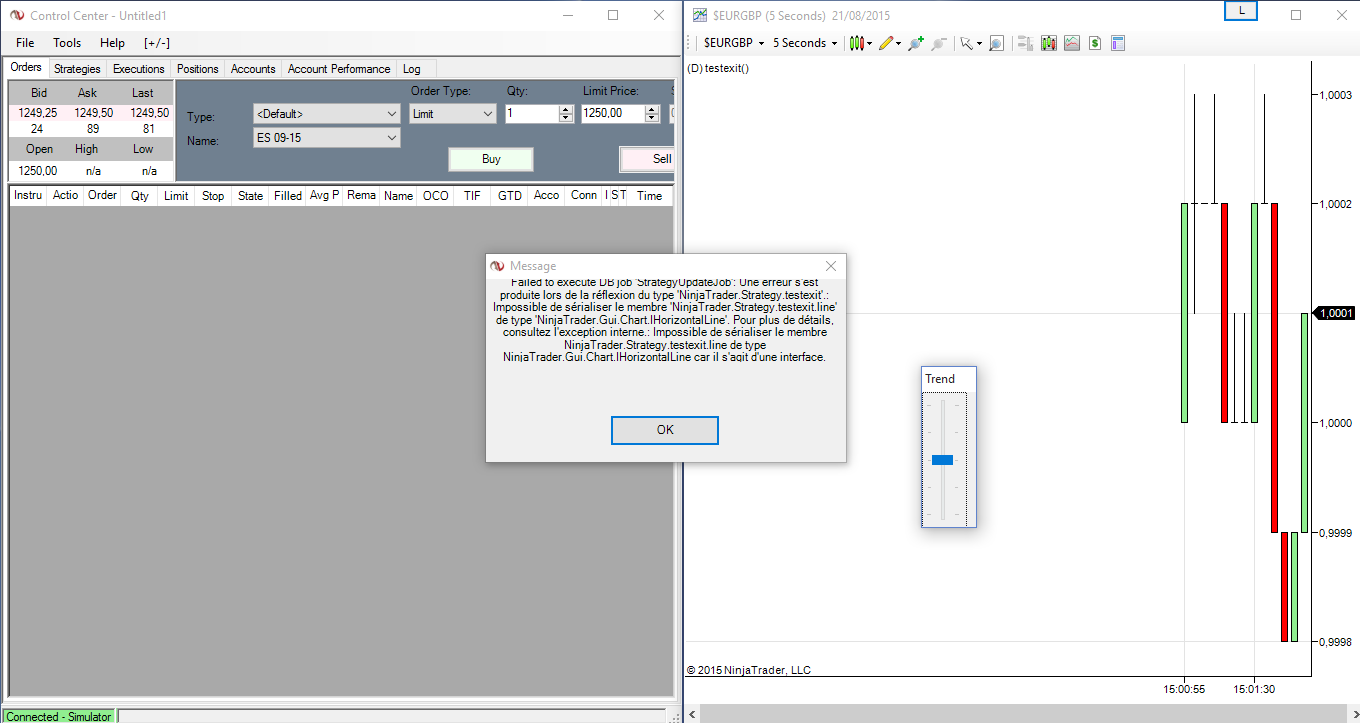
Task: Lower Limit Price with down arrow
Action: (x=653, y=119)
